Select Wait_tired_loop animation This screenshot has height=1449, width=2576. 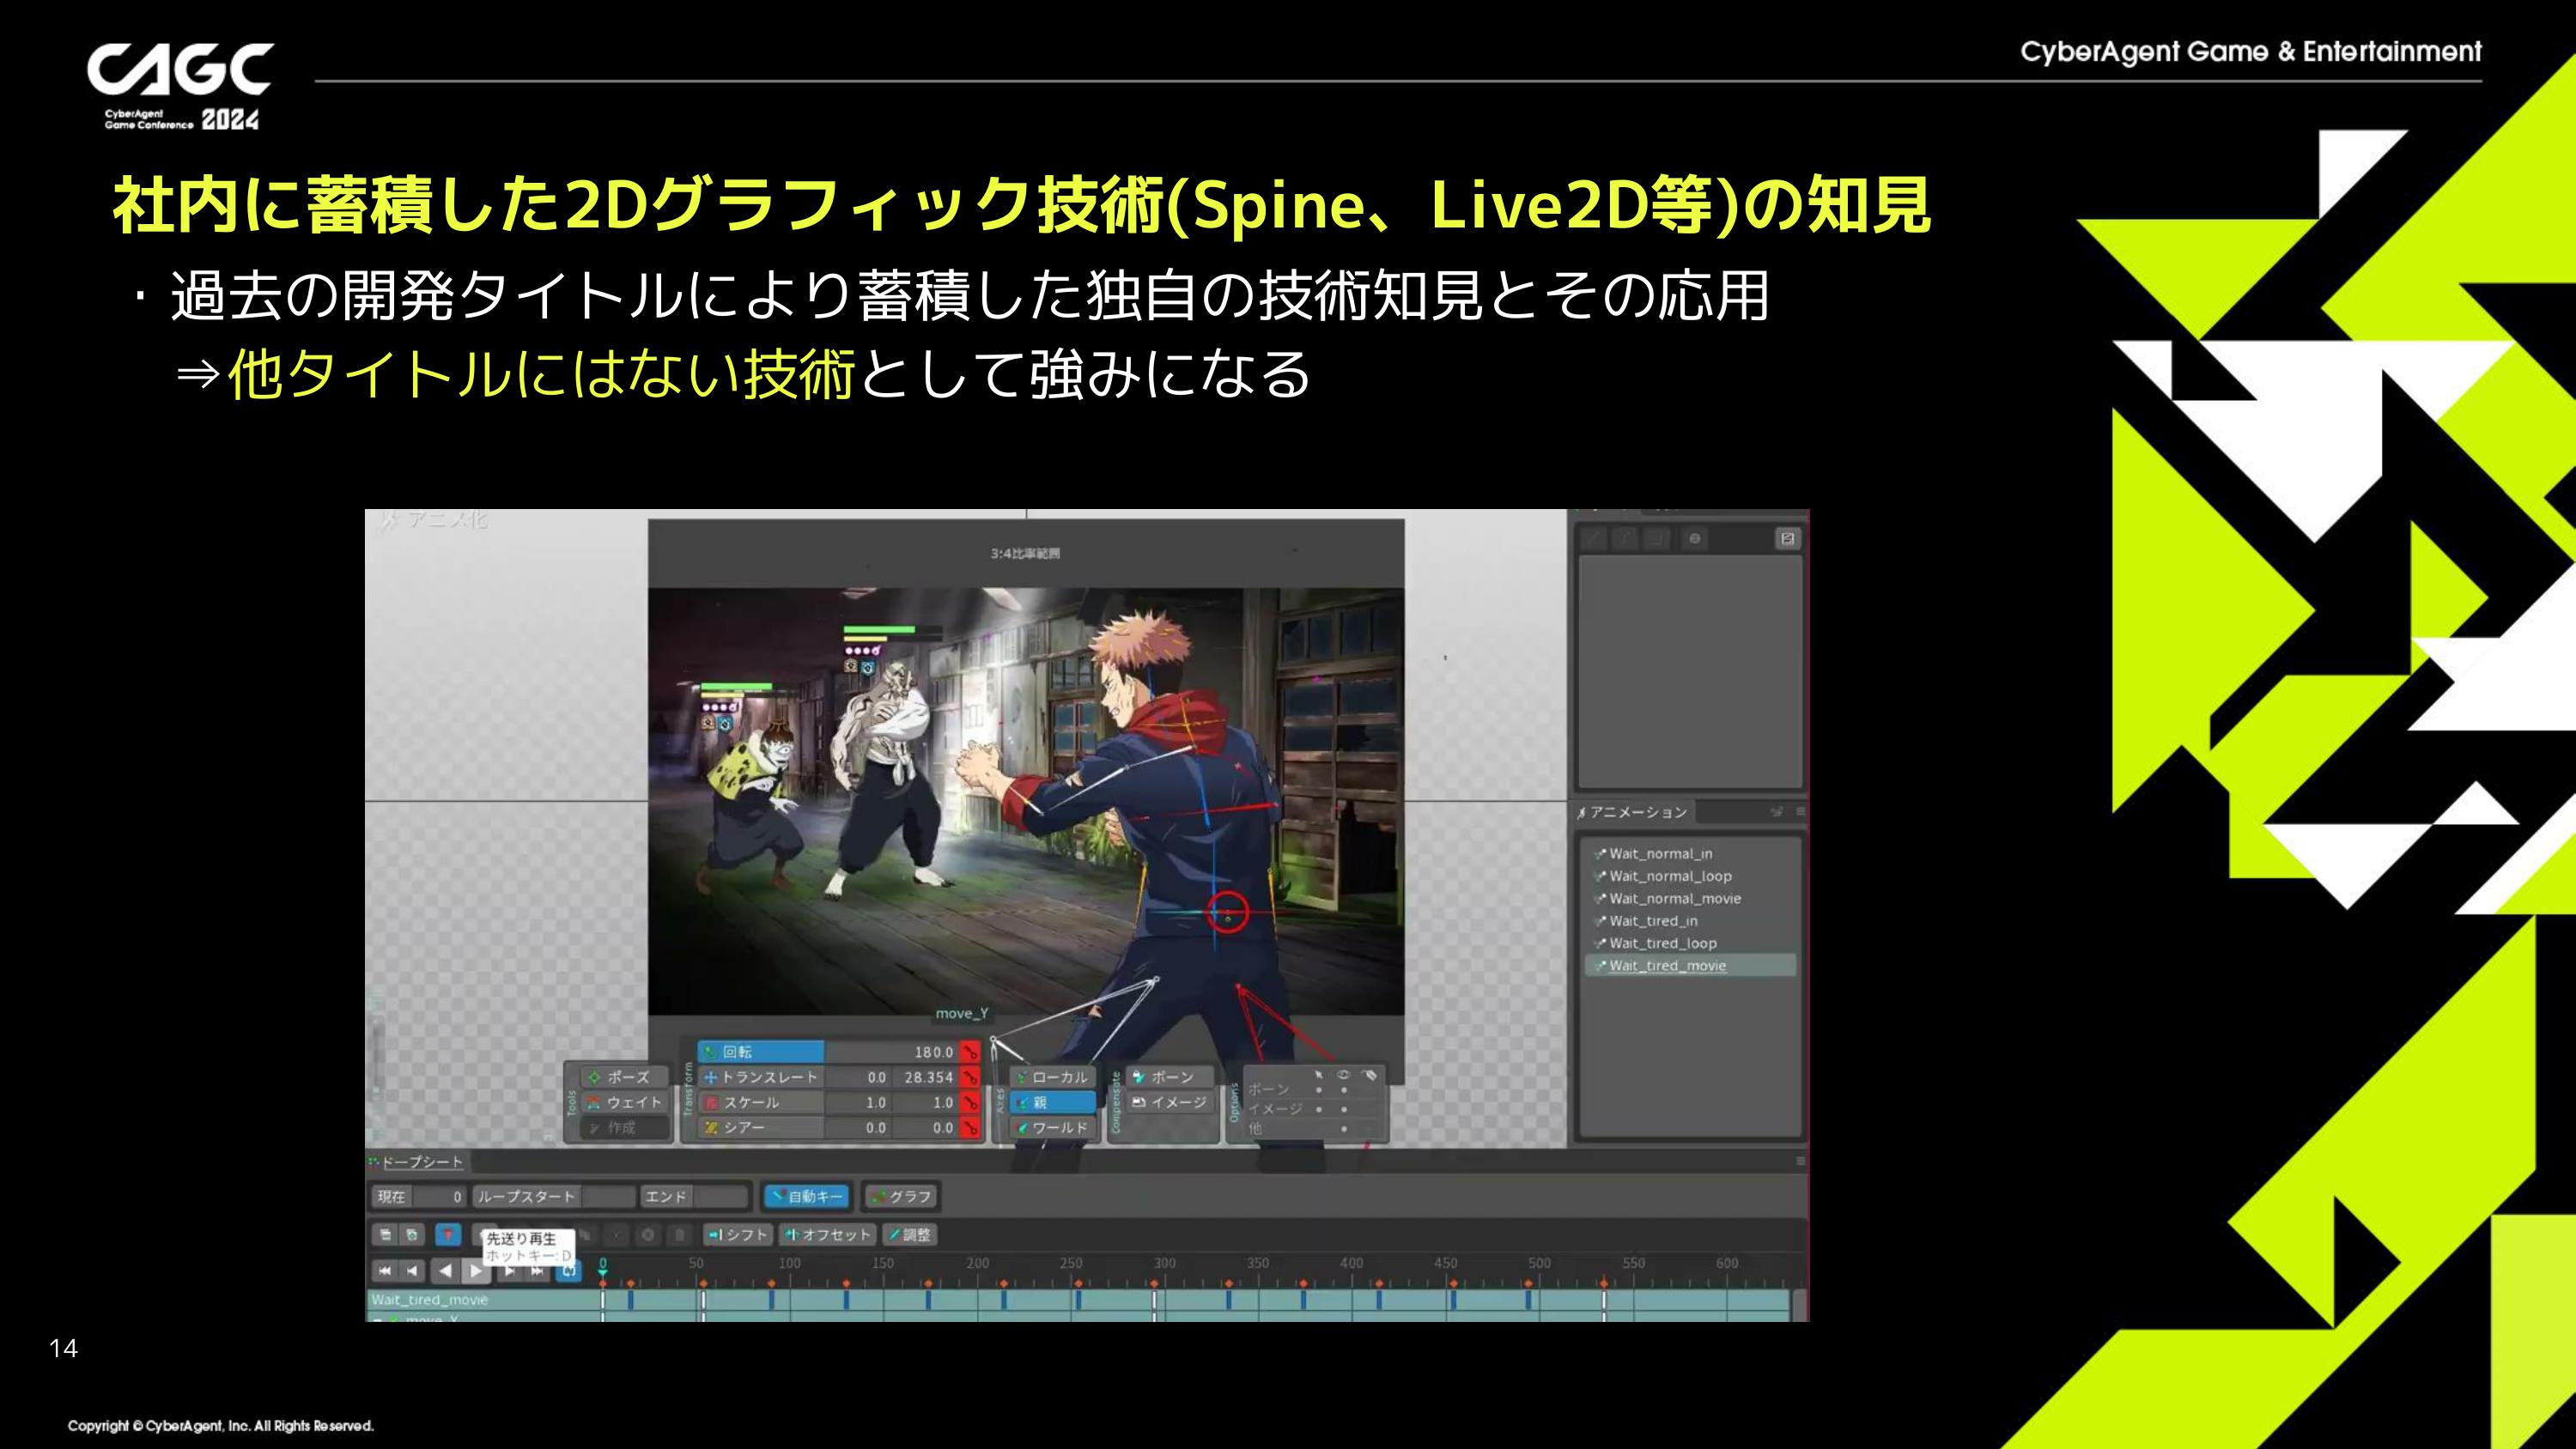click(1690, 943)
